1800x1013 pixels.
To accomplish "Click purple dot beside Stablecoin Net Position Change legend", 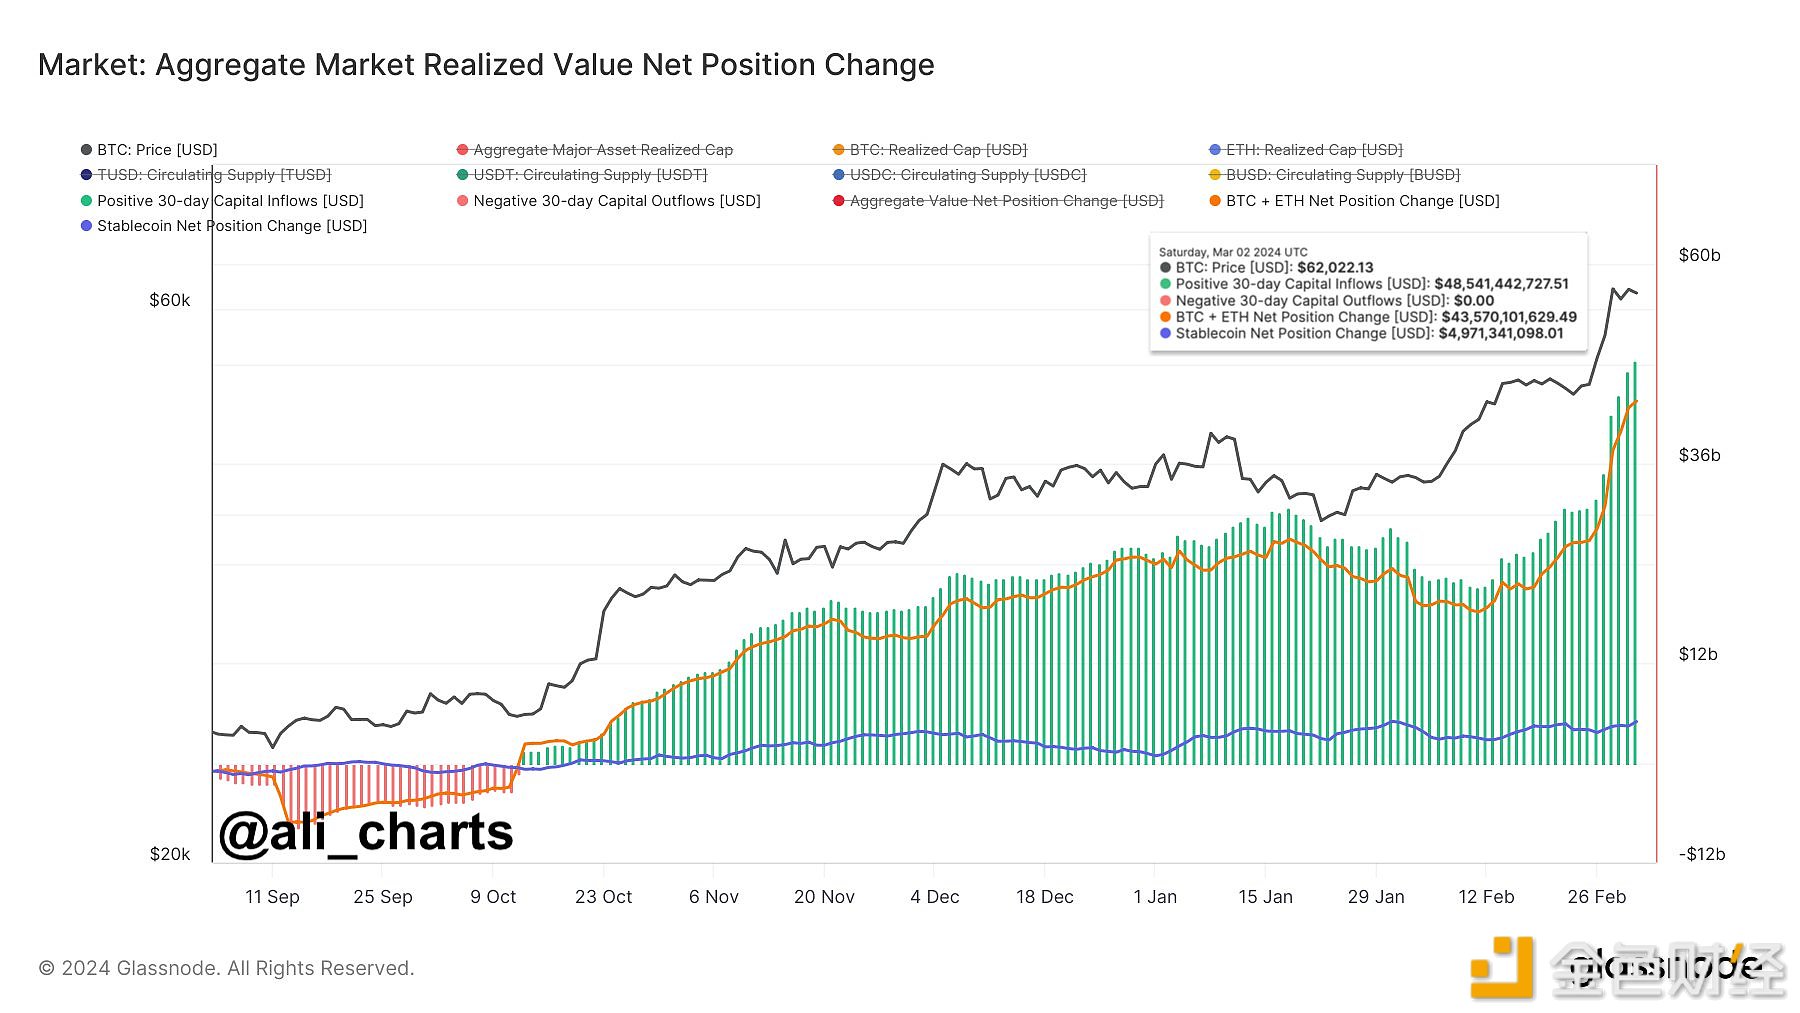I will 86,226.
